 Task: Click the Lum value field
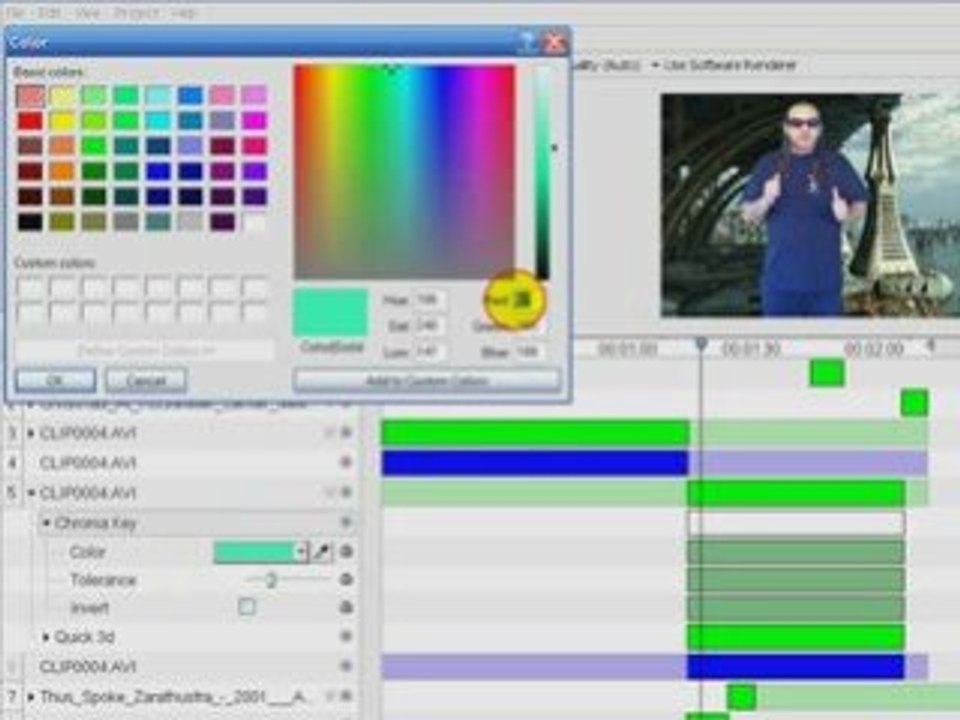pos(429,352)
